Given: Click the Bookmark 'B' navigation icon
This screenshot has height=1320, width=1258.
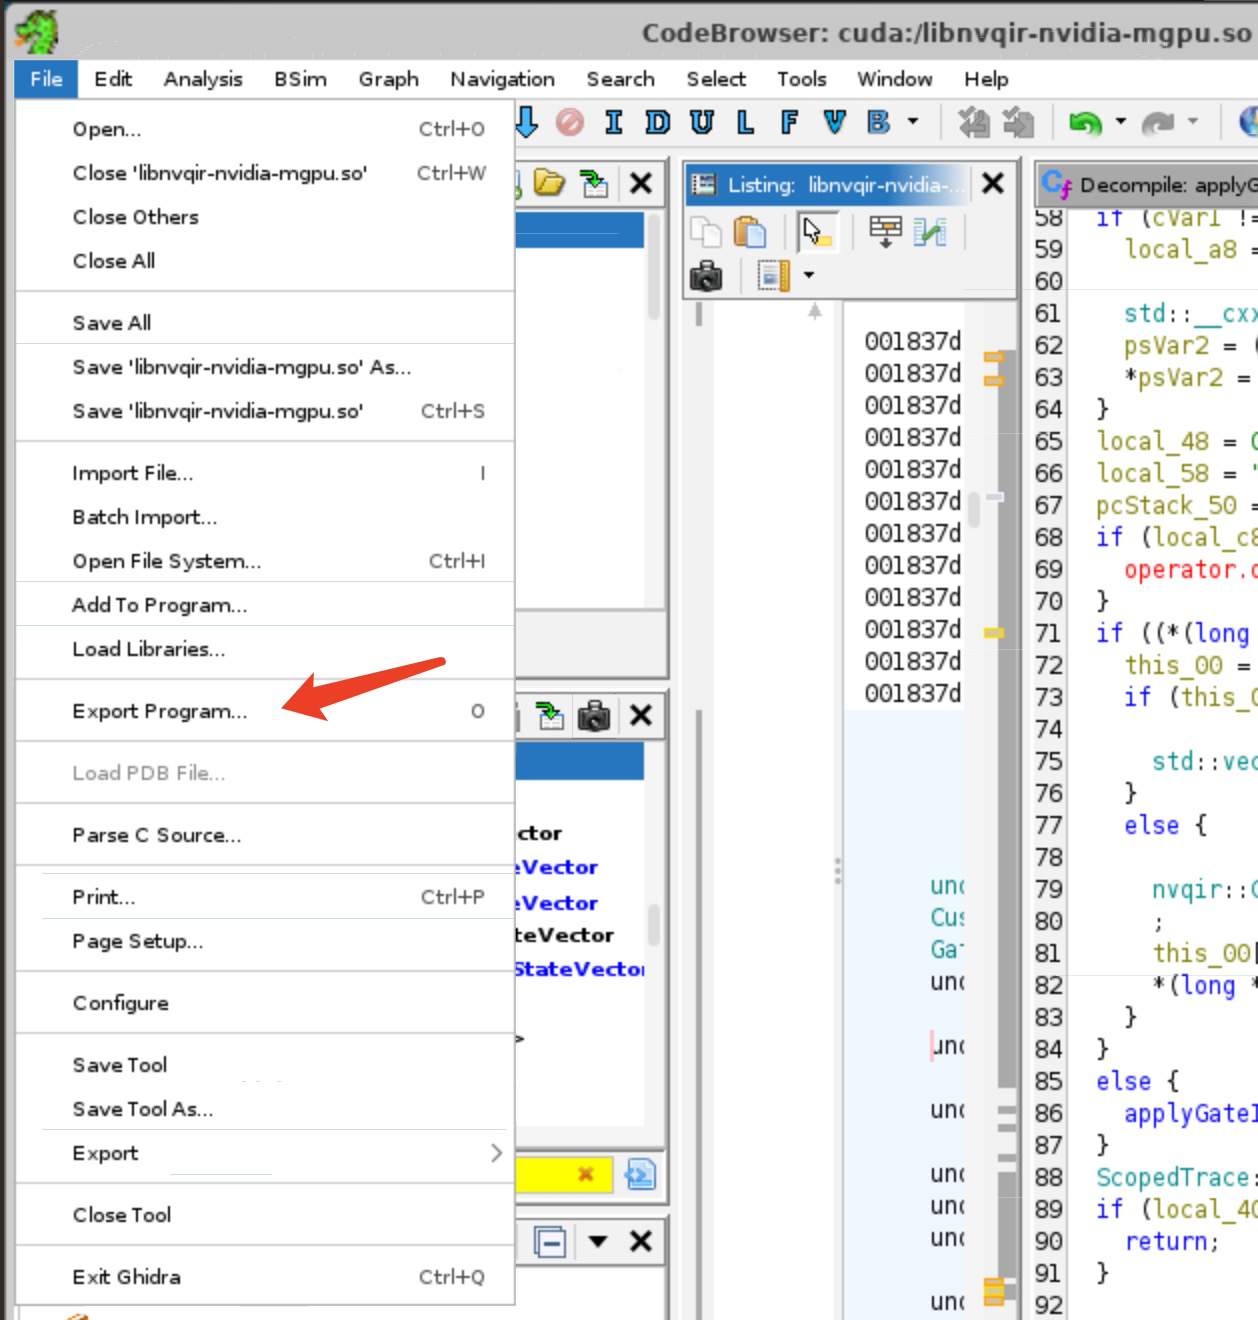Looking at the screenshot, I should (x=878, y=122).
